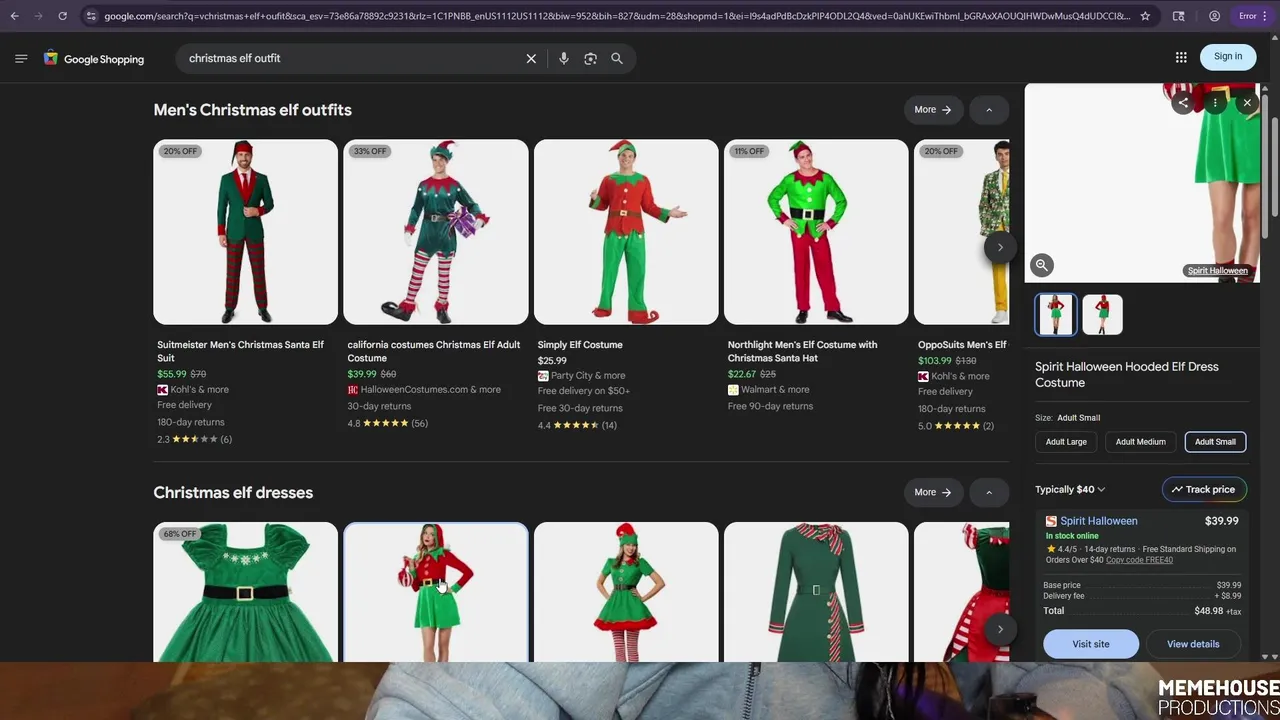
Task: Share the product from detail panel
Action: tap(1183, 103)
